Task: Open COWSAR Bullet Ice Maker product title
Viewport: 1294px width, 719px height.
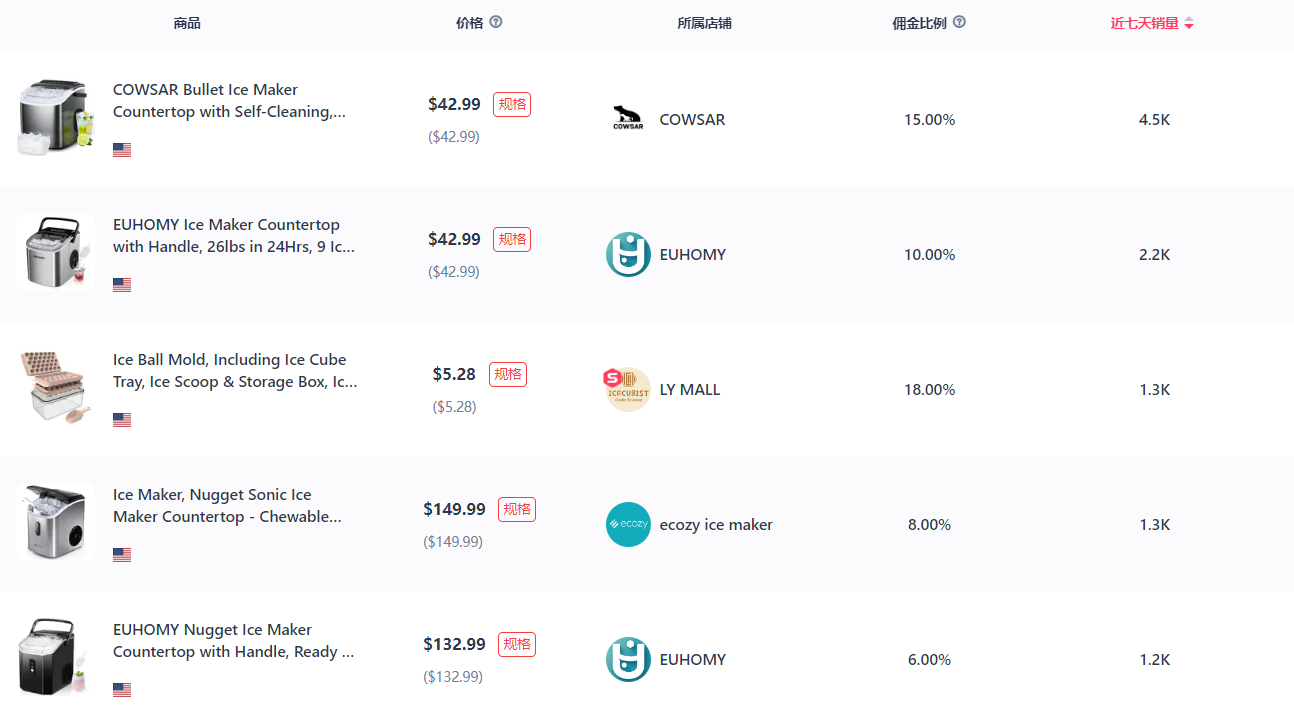Action: [x=229, y=101]
